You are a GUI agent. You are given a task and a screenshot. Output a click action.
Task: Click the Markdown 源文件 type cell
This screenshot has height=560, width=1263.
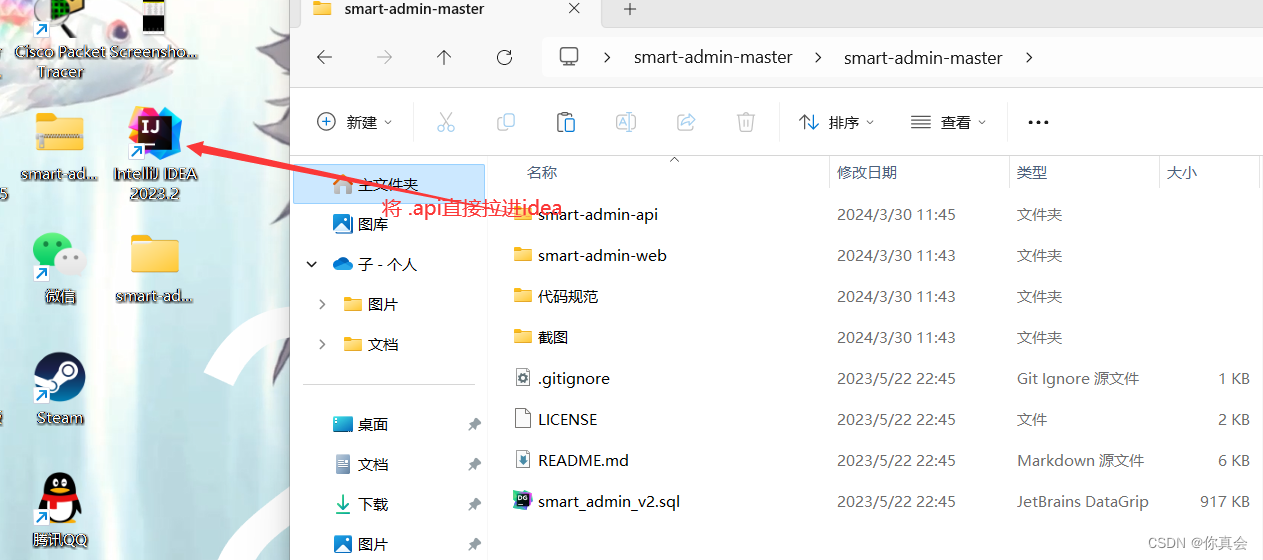[x=1080, y=460]
